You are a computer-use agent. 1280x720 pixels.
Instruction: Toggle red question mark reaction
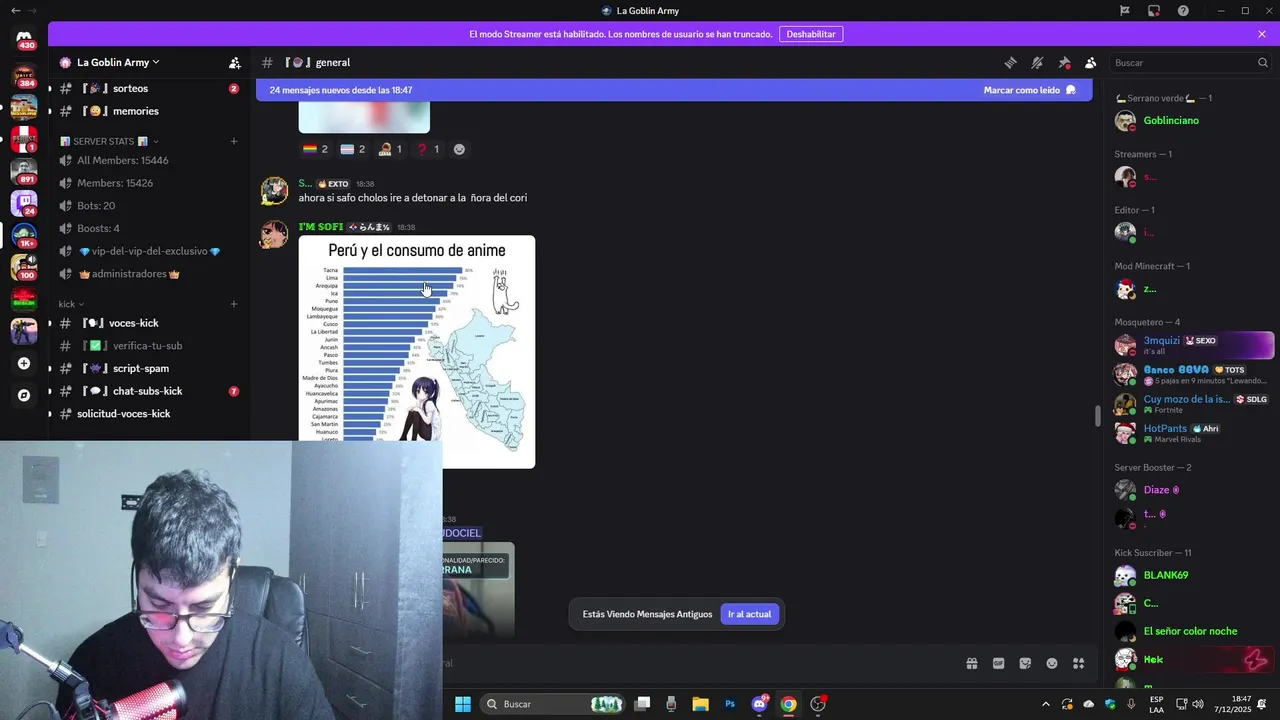coord(427,149)
